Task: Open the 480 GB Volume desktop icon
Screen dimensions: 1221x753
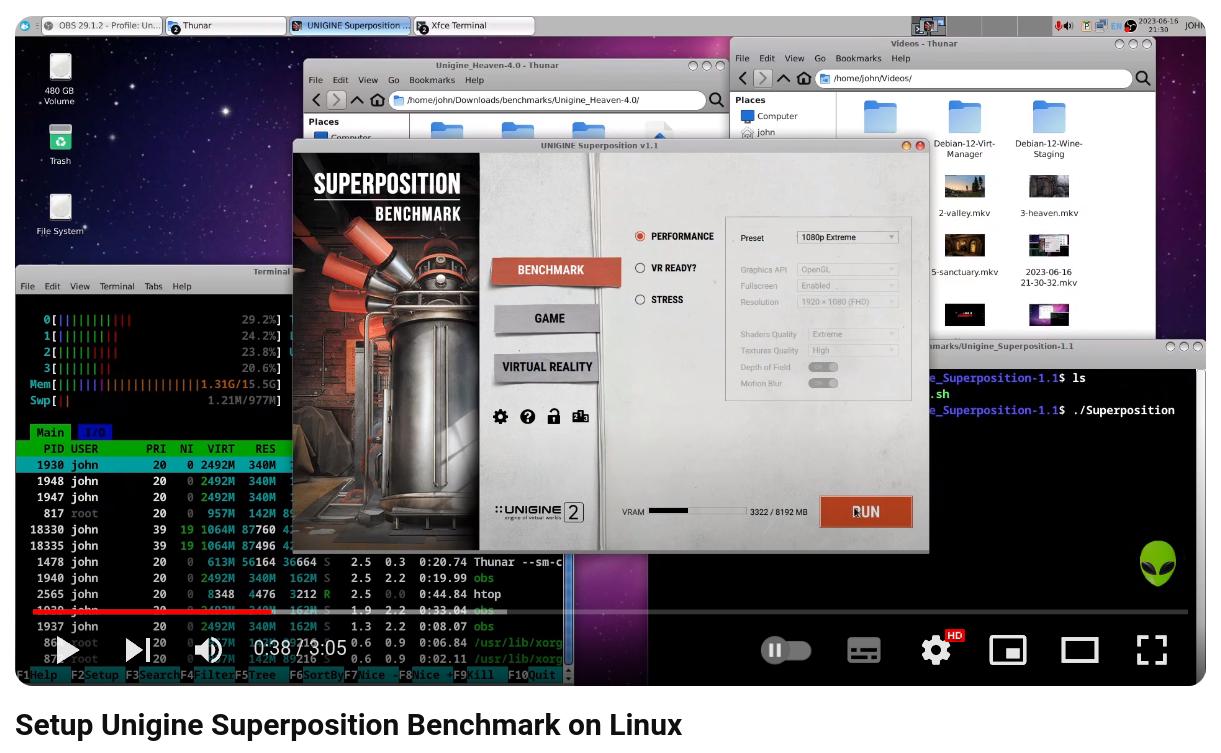Action: coord(60,79)
